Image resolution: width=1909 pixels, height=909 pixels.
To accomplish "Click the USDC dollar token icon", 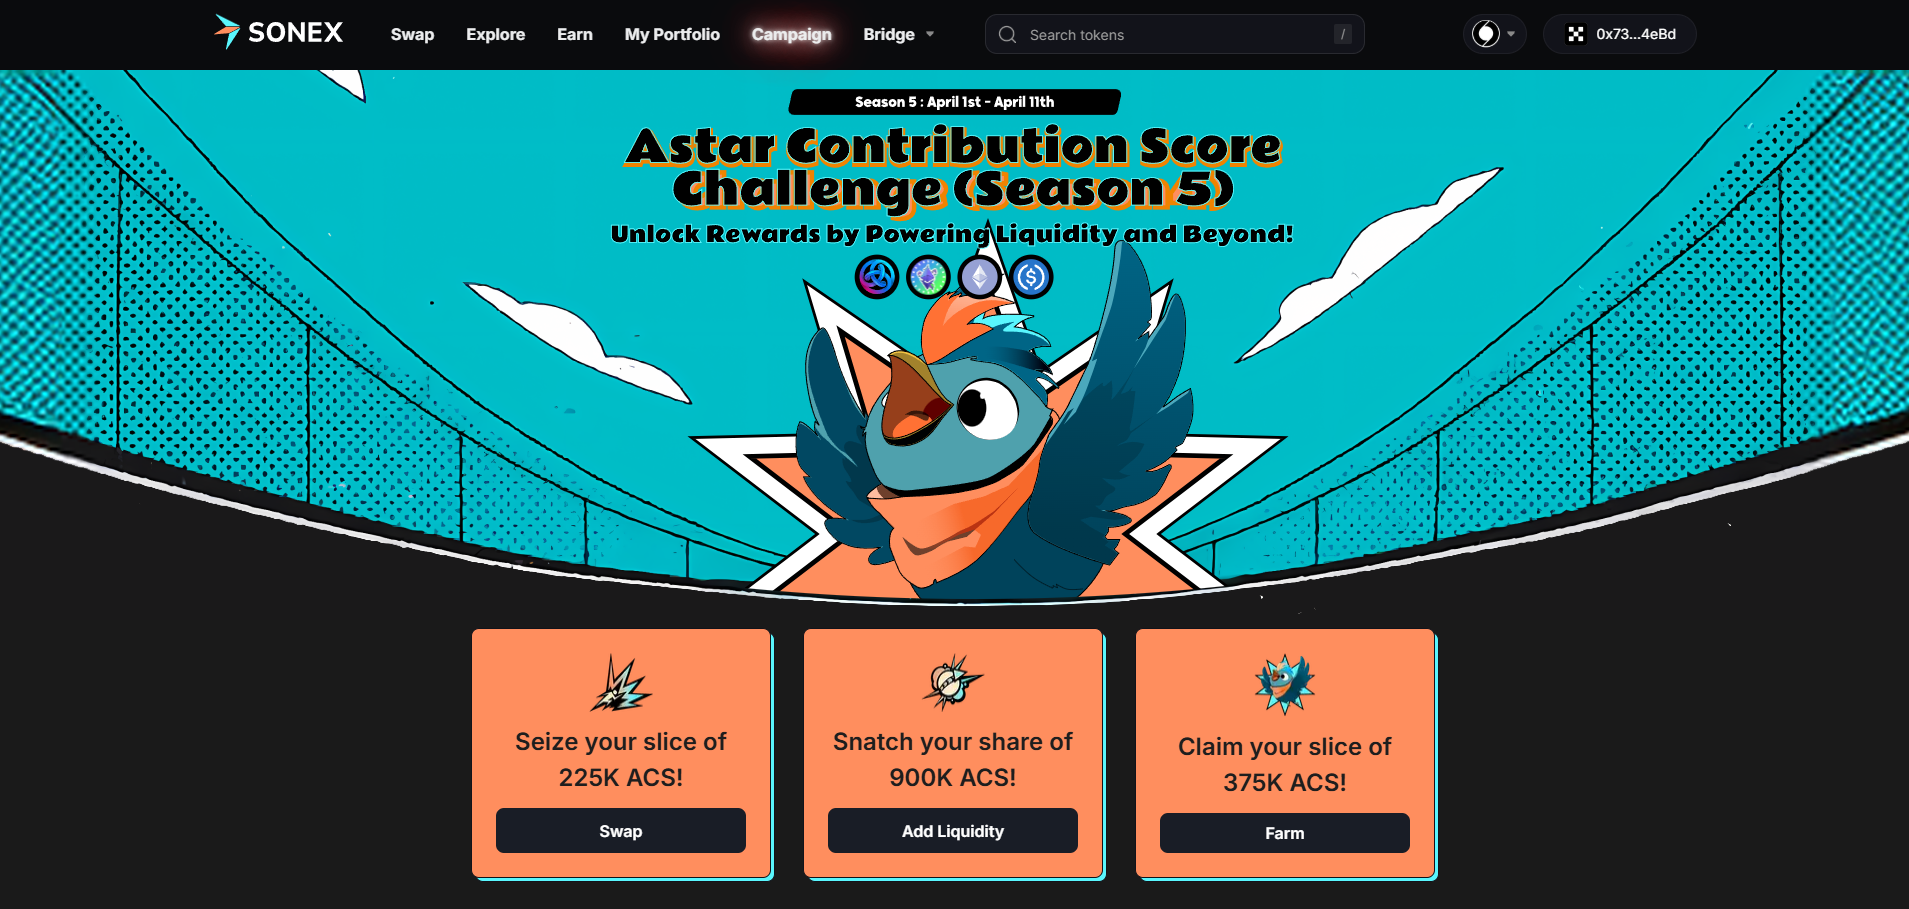I will [1031, 277].
